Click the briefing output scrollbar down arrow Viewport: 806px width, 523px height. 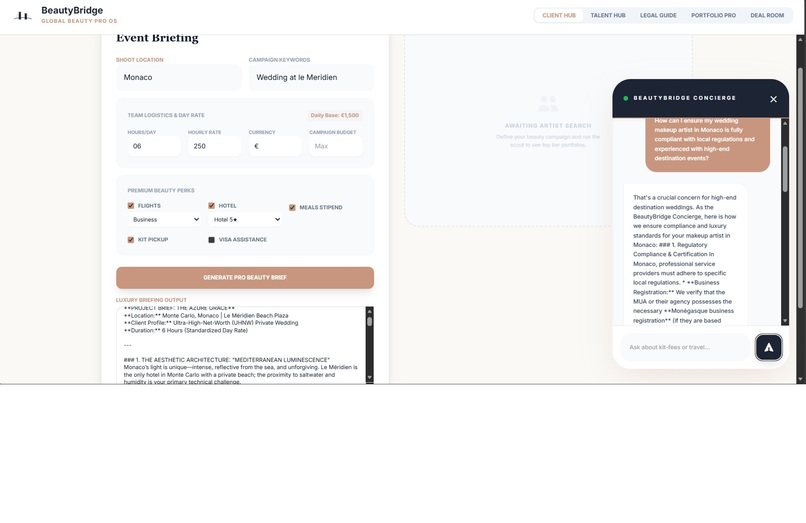tap(369, 378)
